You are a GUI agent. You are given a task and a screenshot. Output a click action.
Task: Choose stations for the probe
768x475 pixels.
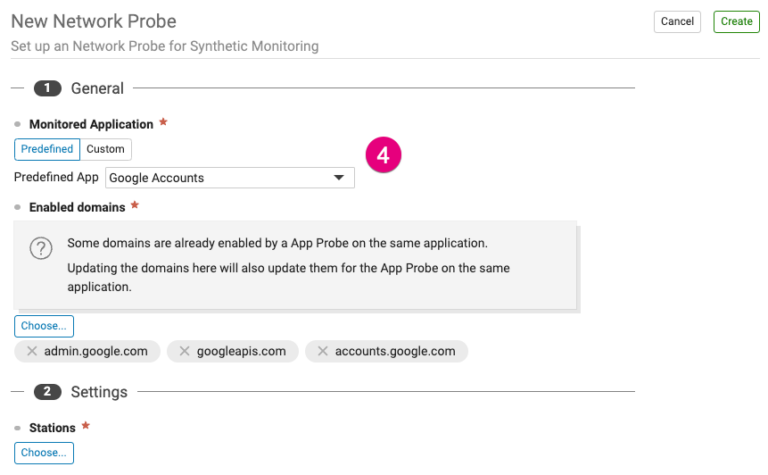click(43, 453)
